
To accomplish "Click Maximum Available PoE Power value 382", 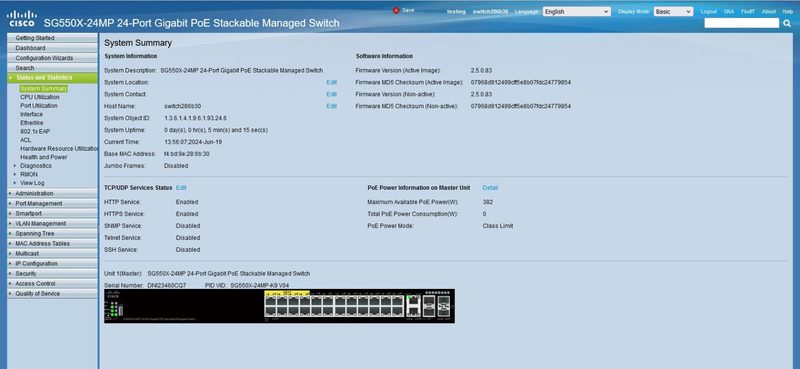I will point(487,202).
